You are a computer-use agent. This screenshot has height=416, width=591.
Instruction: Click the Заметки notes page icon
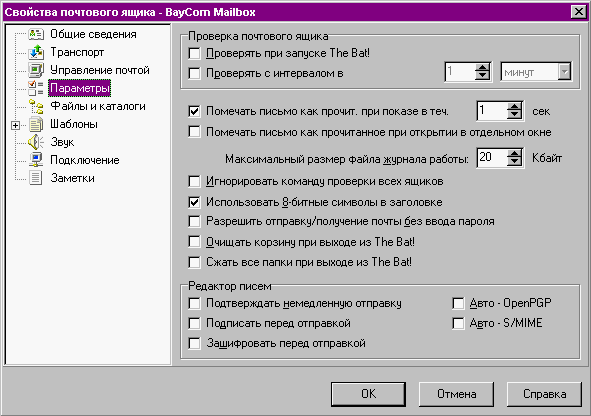tap(36, 178)
